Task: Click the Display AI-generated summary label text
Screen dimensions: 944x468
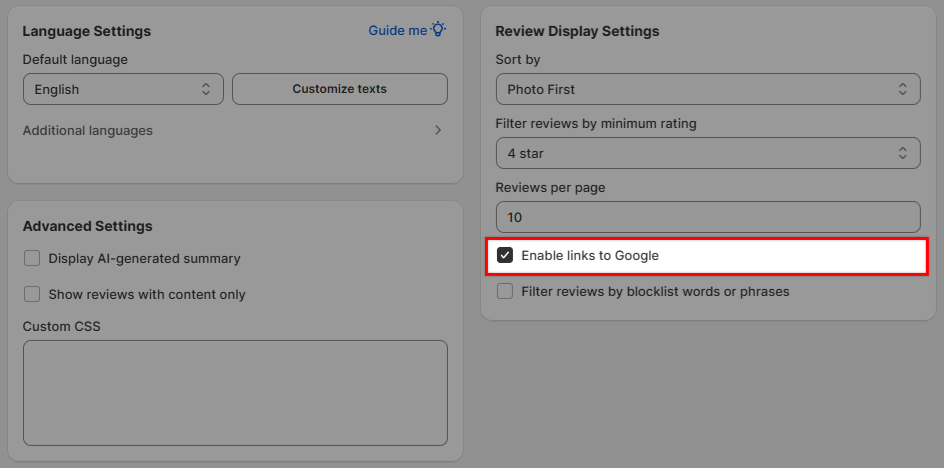Action: [x=145, y=258]
